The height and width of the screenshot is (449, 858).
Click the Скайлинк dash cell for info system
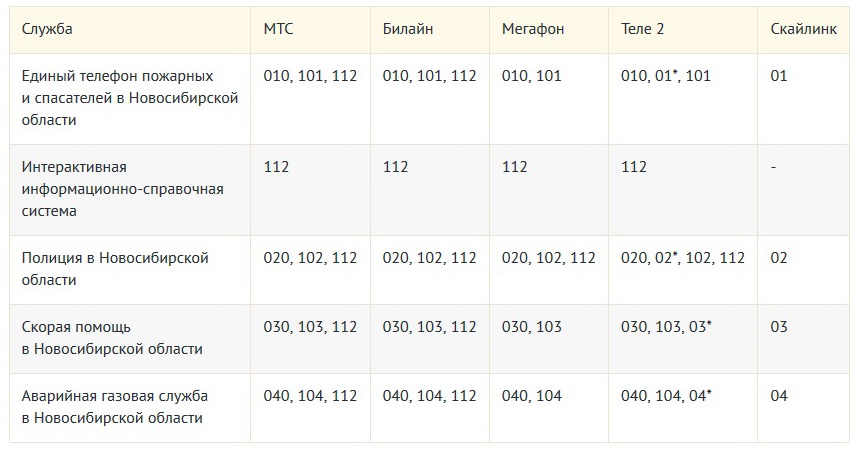point(773,167)
